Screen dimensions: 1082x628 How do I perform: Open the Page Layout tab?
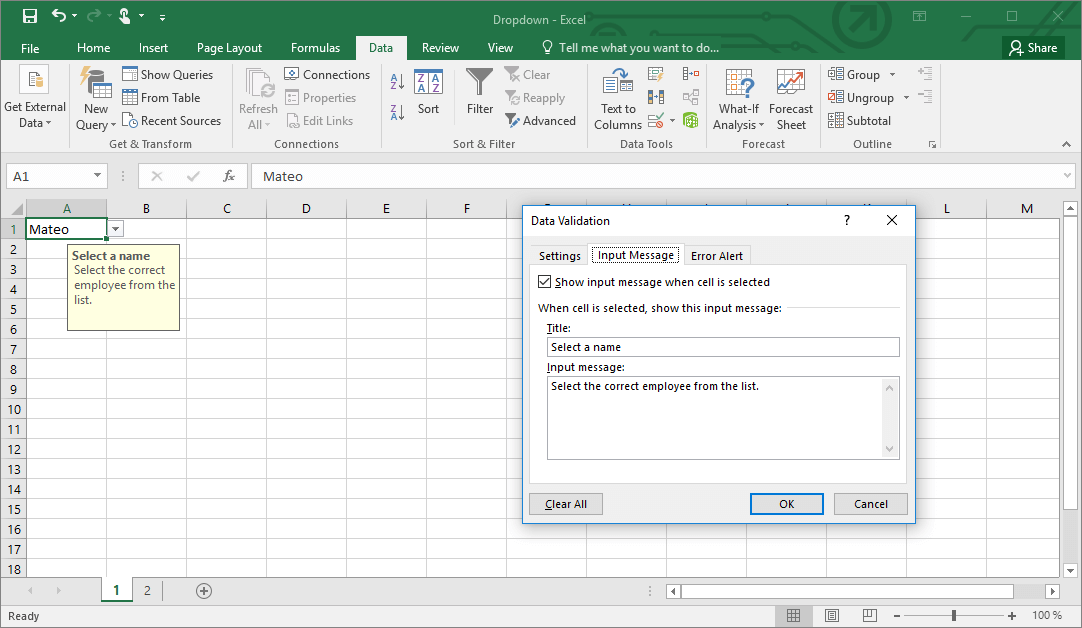[x=229, y=48]
